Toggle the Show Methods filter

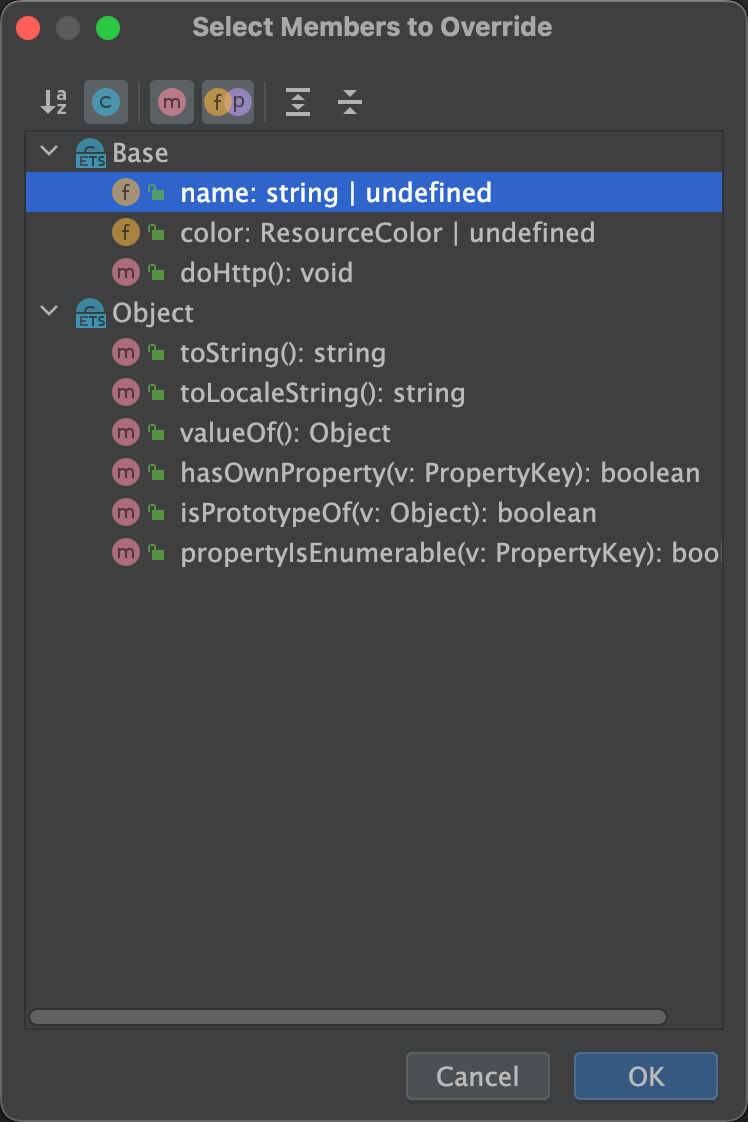172,102
